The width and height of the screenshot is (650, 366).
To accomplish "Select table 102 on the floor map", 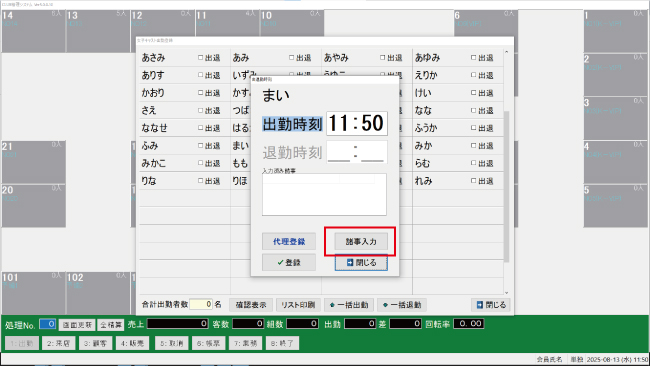I will pyautogui.click(x=98, y=293).
